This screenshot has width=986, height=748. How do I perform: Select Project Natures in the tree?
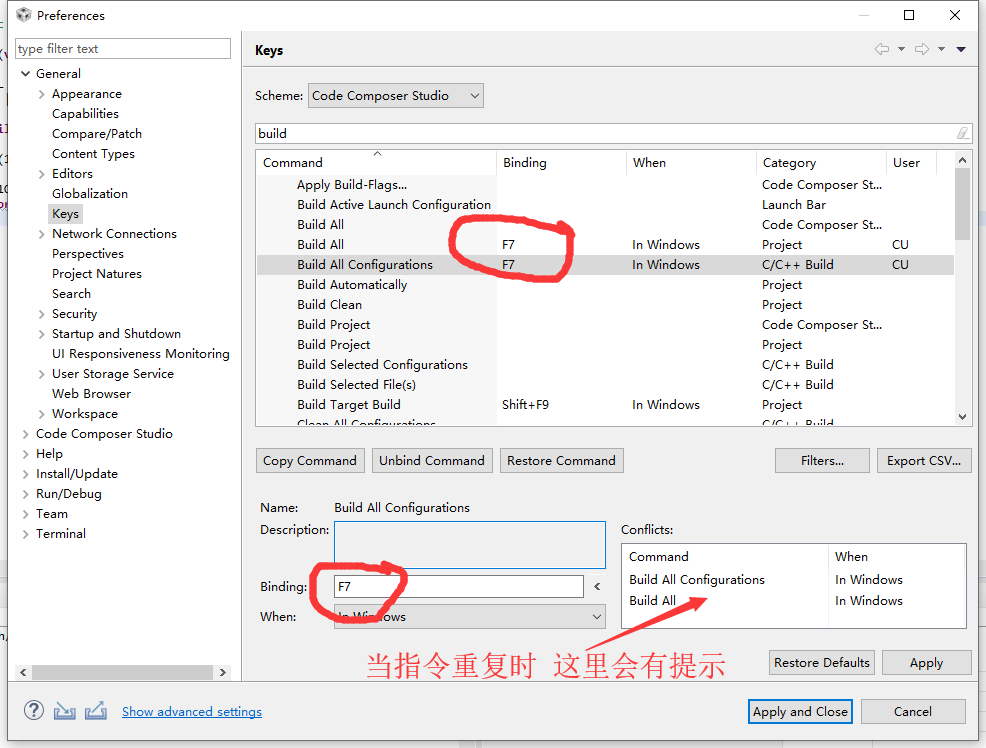point(97,274)
